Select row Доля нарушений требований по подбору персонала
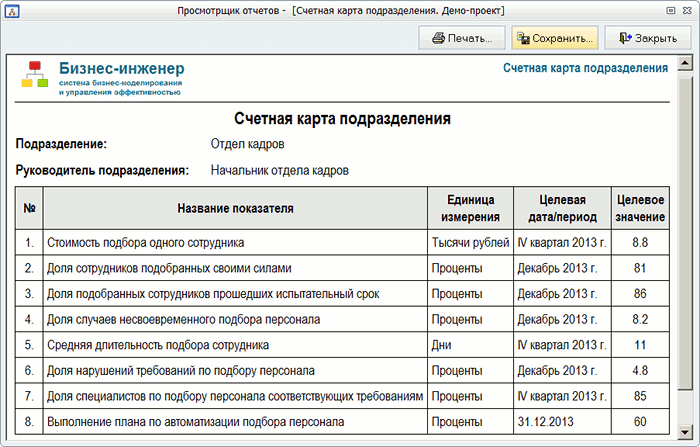The image size is (700, 447). 342,370
